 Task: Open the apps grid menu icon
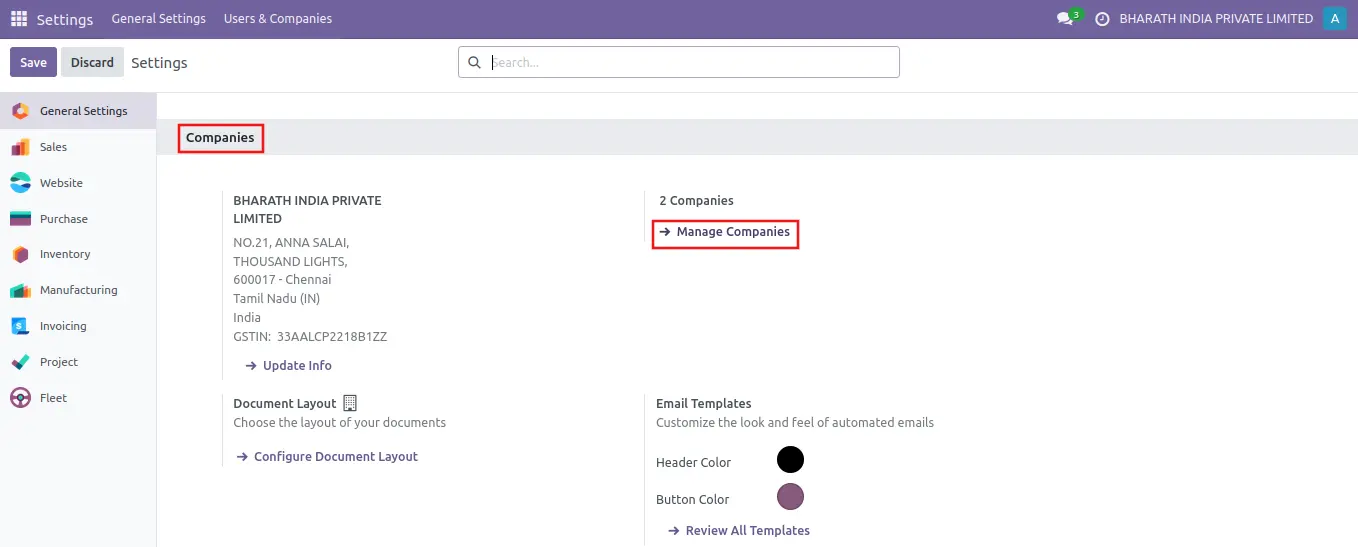tap(19, 19)
